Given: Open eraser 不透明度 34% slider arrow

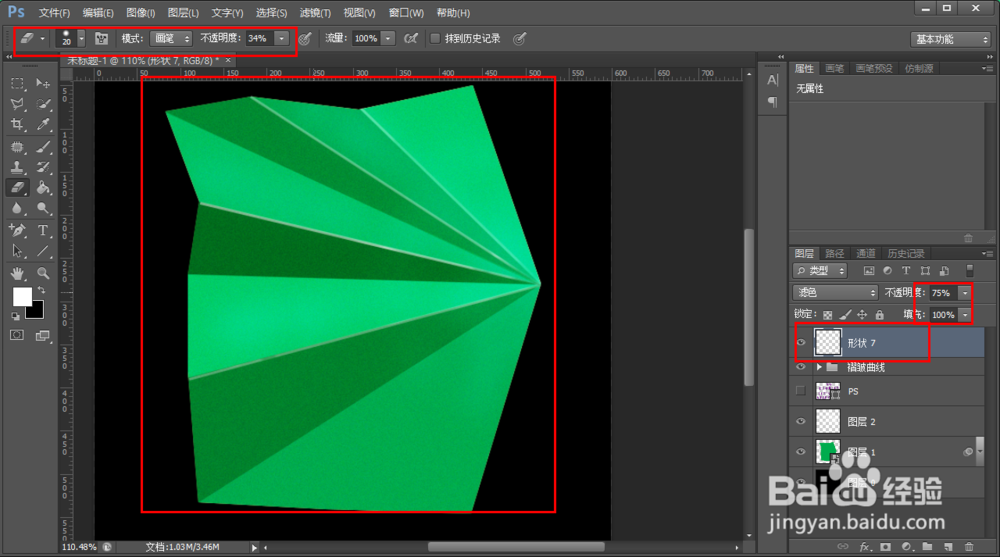Looking at the screenshot, I should 281,38.
